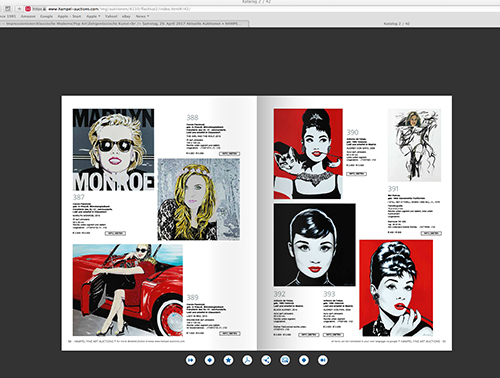Click lot number 387
This screenshot has width=500, height=378.
point(79,197)
